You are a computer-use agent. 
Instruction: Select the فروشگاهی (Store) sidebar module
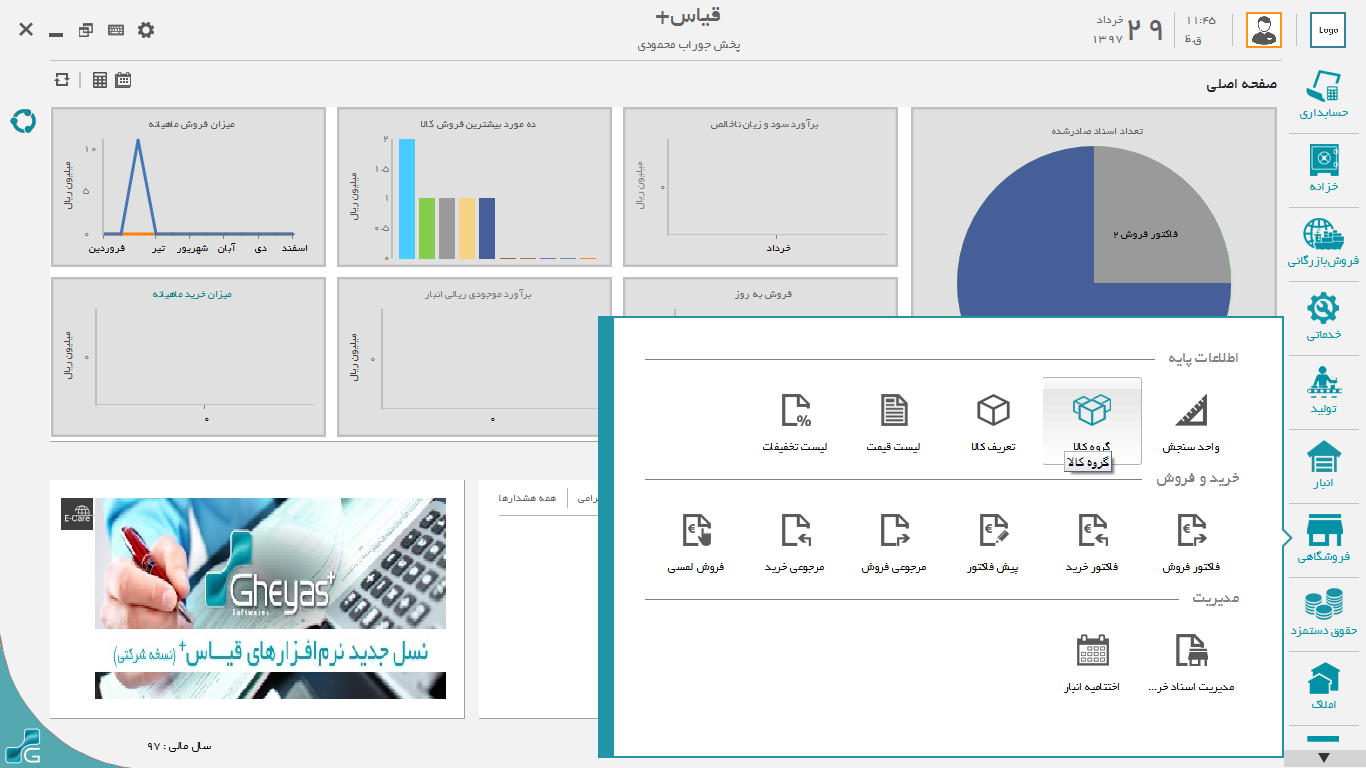point(1324,538)
